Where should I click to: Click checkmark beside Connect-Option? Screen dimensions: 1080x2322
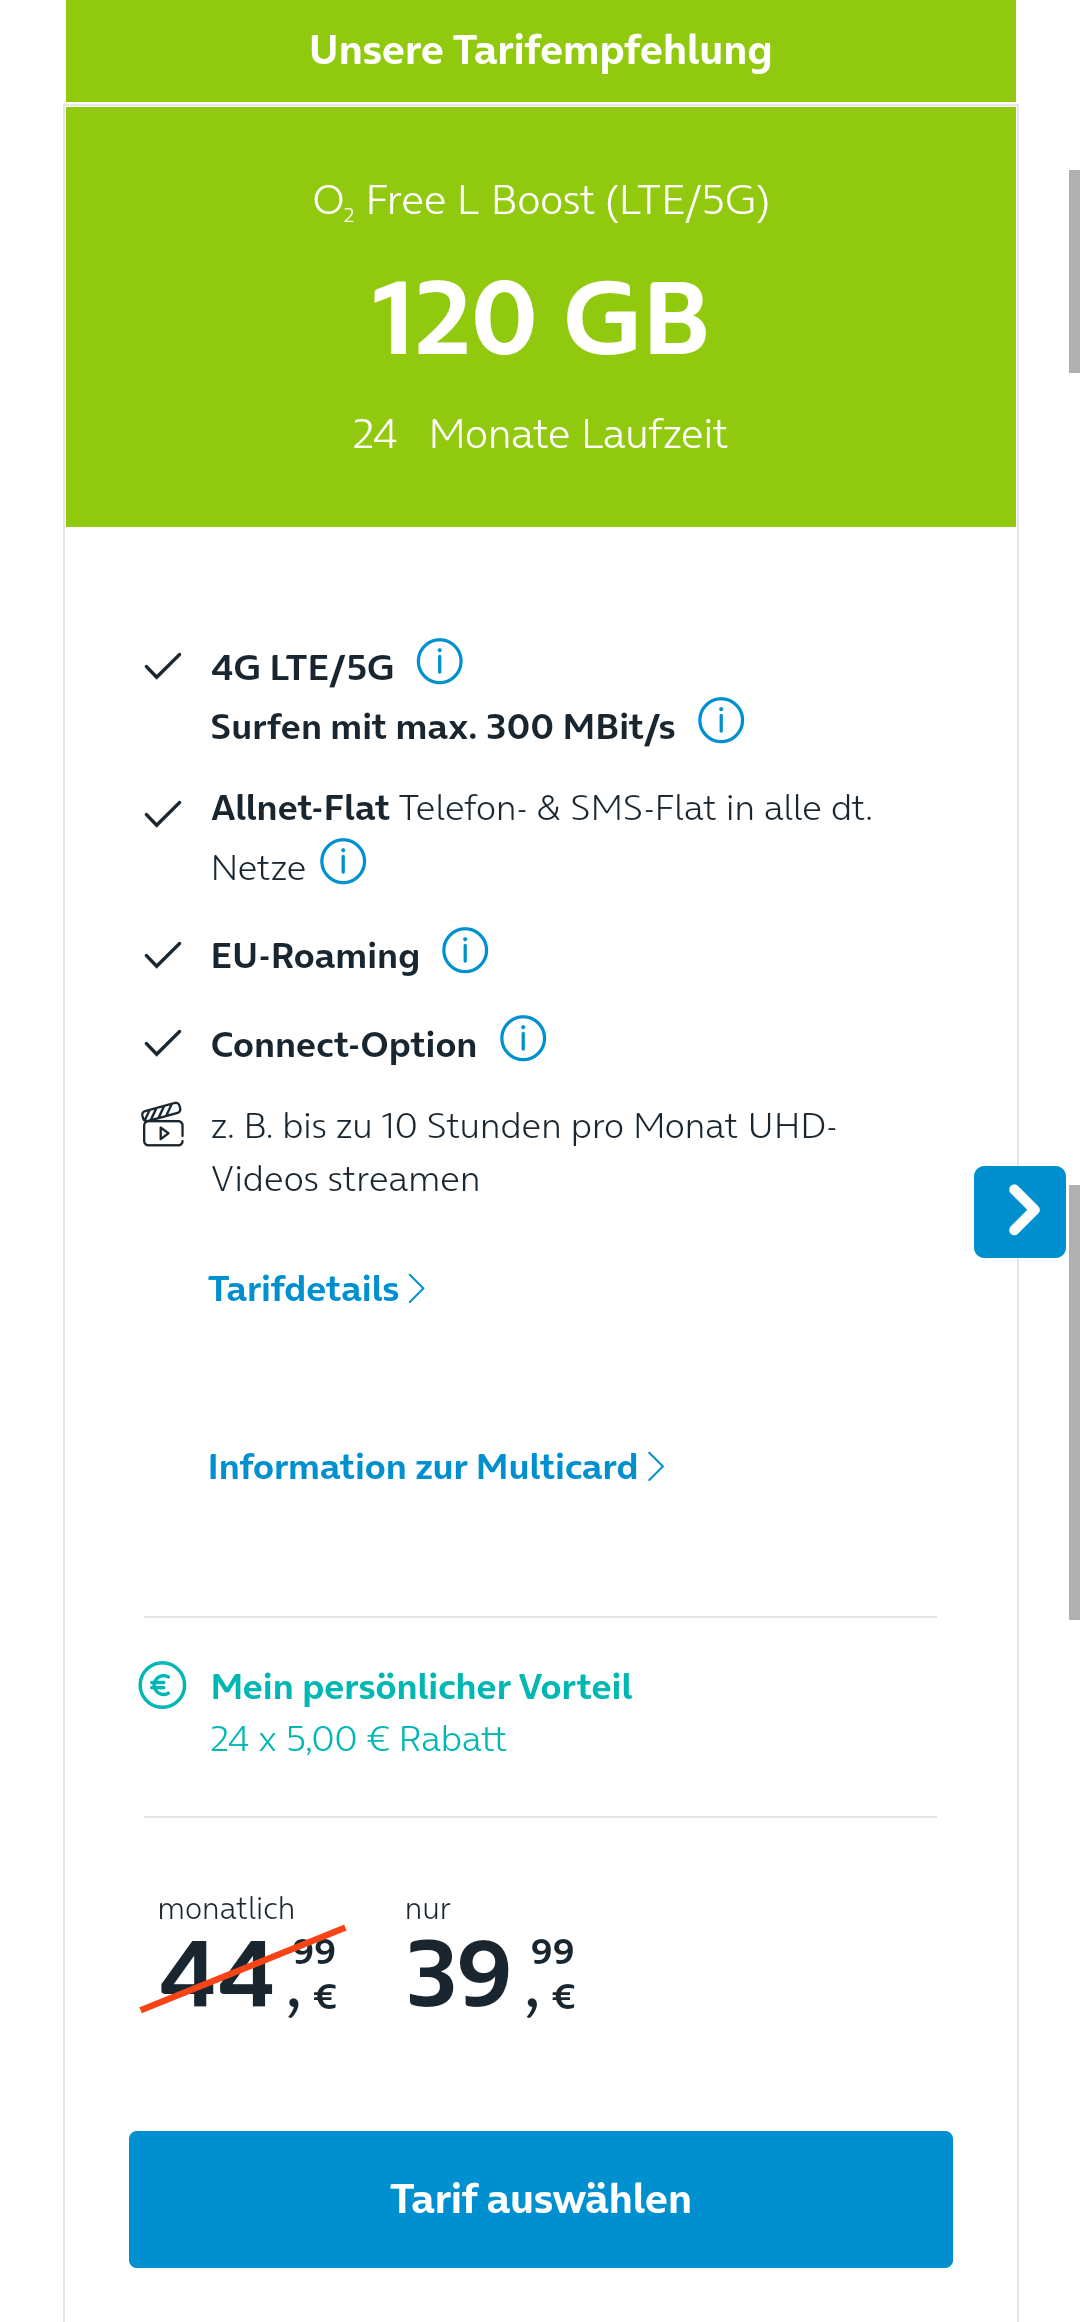pos(163,1043)
